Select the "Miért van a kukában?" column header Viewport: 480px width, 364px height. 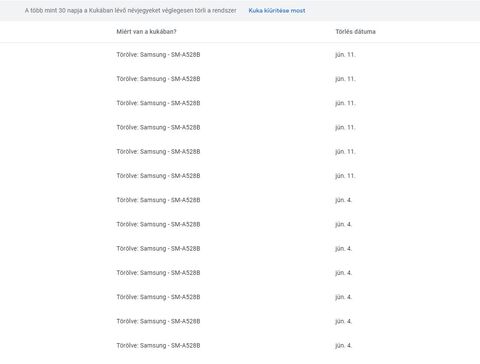coord(146,32)
